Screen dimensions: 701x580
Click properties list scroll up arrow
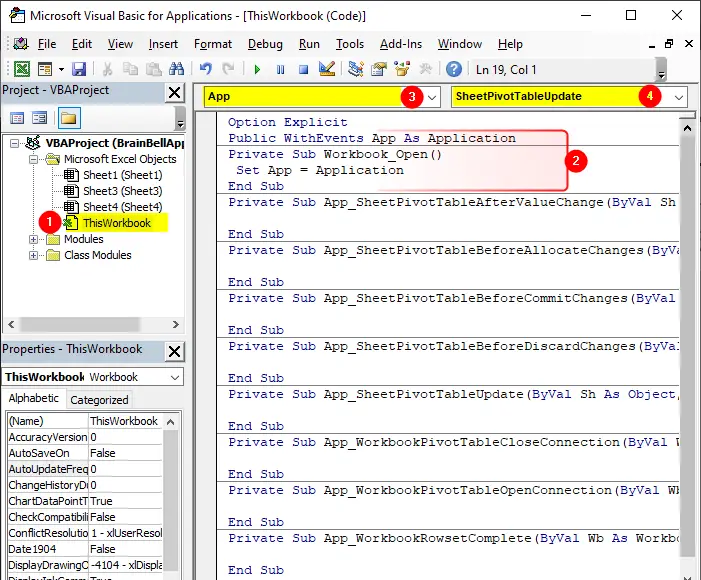[170, 422]
